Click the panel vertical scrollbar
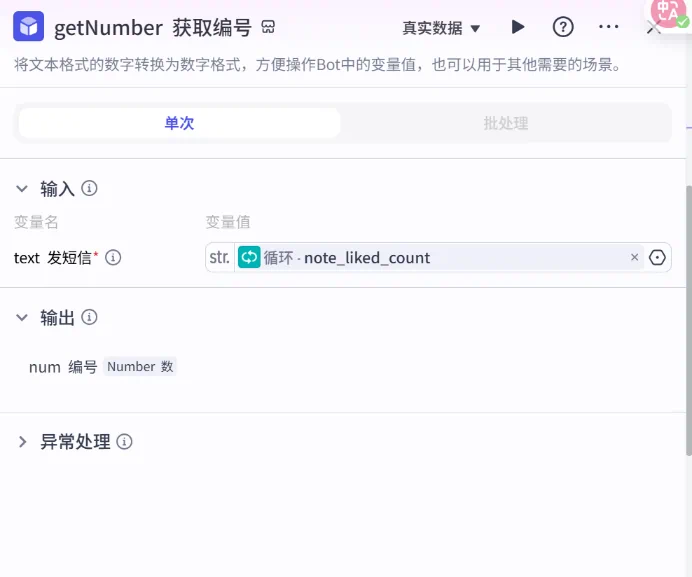This screenshot has height=577, width=692. pos(688,320)
